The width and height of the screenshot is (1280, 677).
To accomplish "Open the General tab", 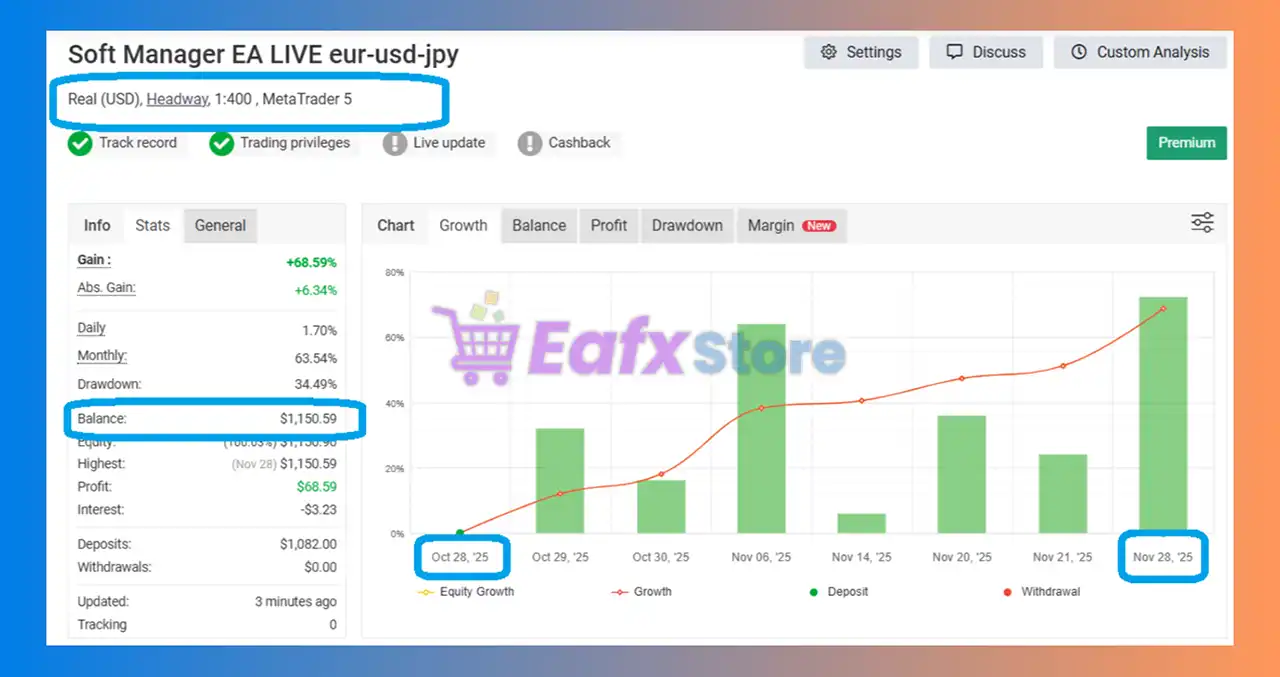I will coord(220,225).
